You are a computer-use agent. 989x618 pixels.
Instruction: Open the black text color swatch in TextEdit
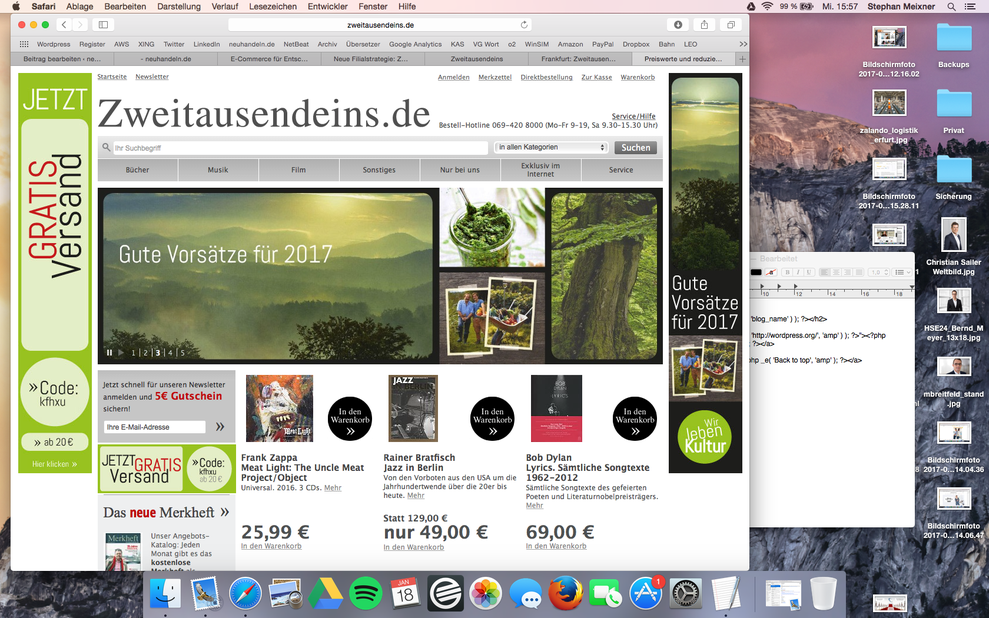(x=756, y=272)
